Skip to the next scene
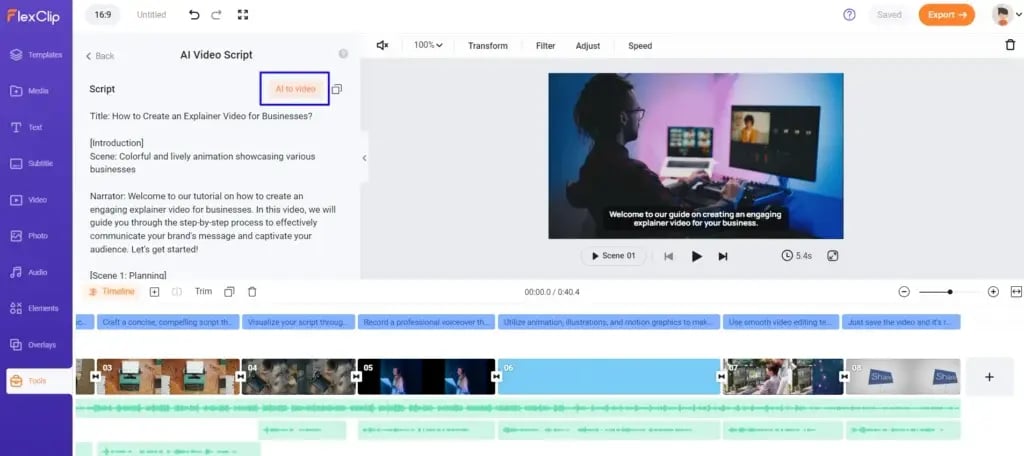 point(723,256)
